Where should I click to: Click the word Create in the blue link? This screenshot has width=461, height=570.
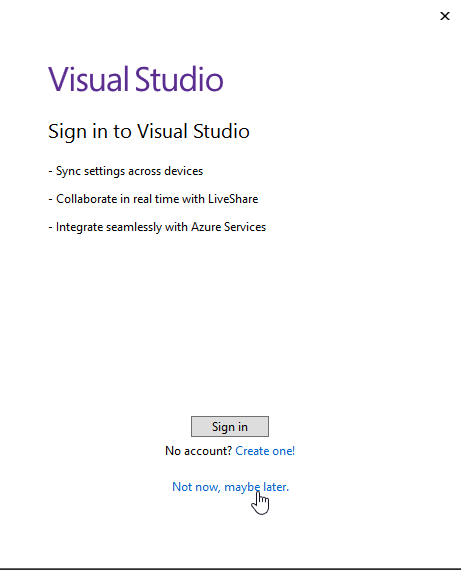click(x=252, y=451)
